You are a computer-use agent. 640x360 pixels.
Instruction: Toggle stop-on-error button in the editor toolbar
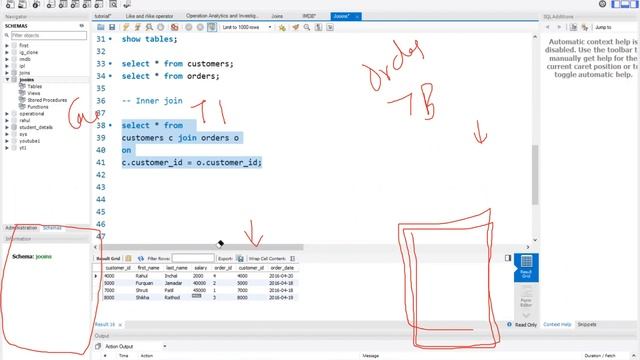coord(175,27)
